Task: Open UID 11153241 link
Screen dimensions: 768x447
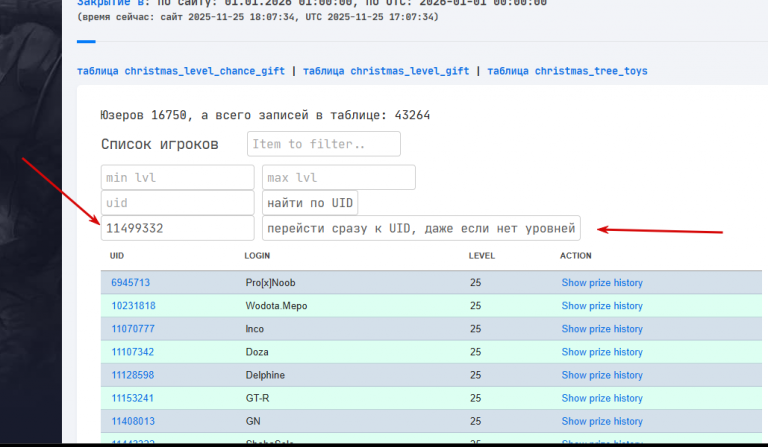Action: [132, 398]
